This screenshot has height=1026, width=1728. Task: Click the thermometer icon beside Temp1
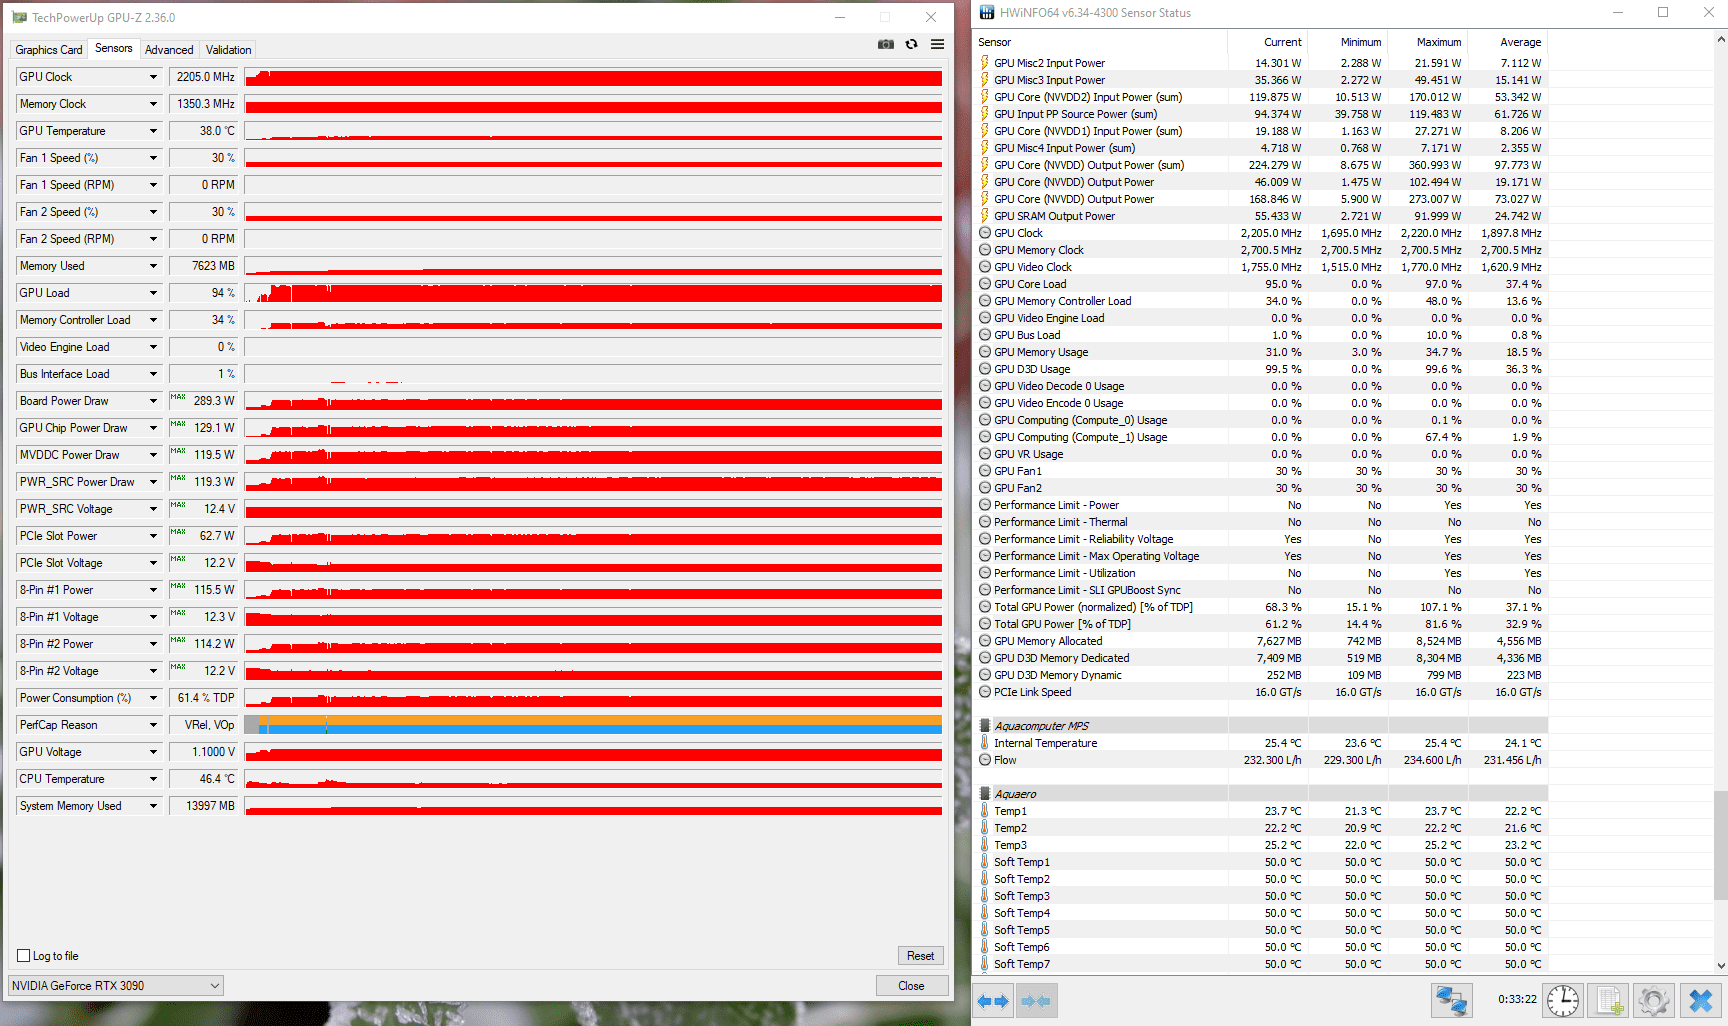click(985, 811)
